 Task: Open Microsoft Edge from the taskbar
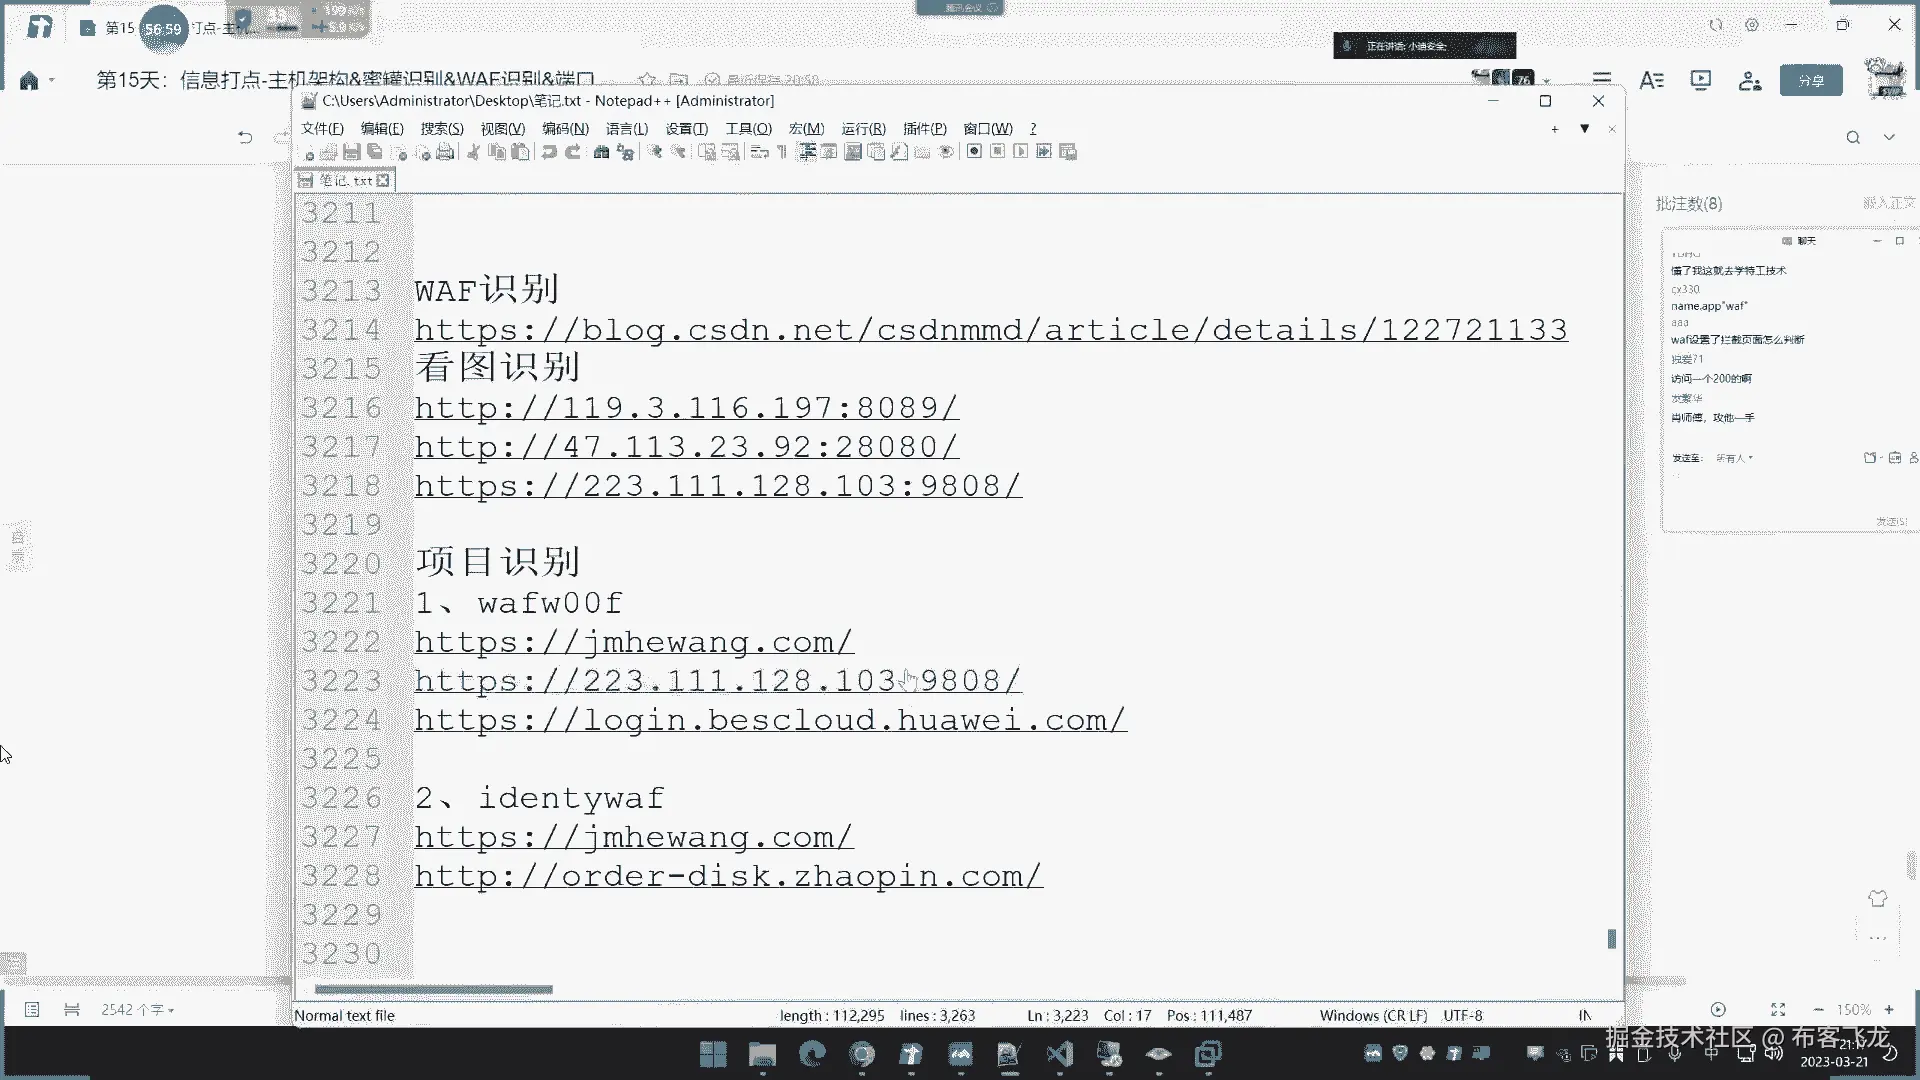(x=812, y=1054)
